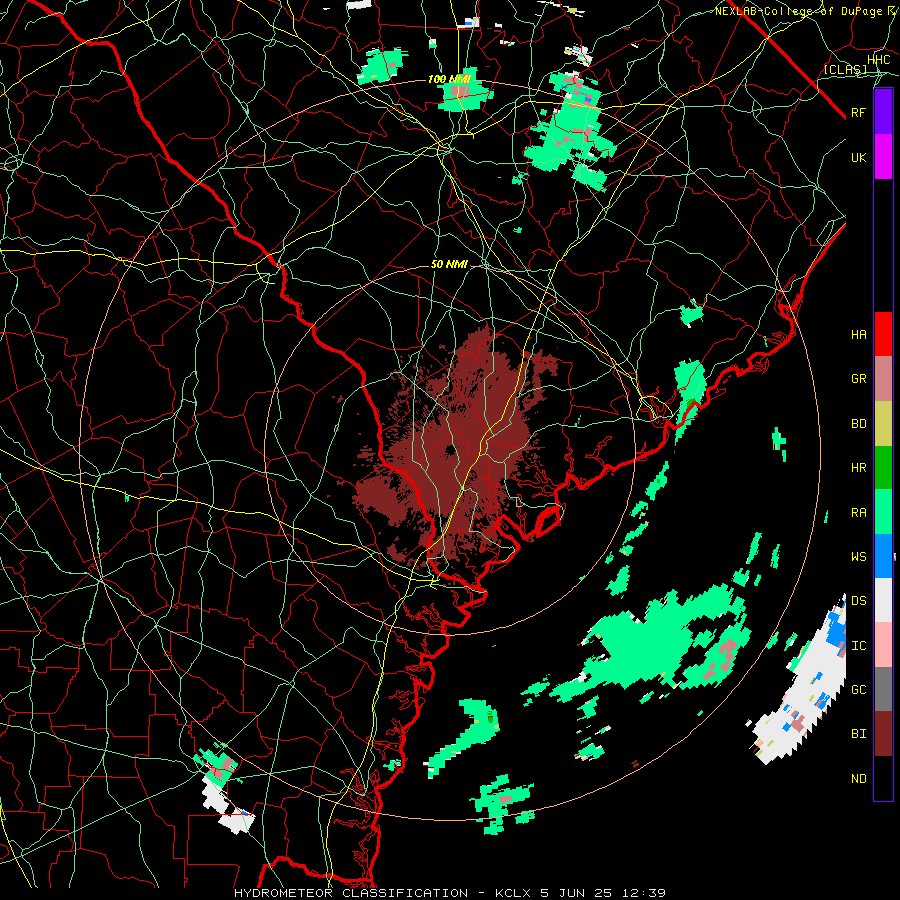900x900 pixels.
Task: Select the light pink IC legend swatch
Action: (x=883, y=645)
